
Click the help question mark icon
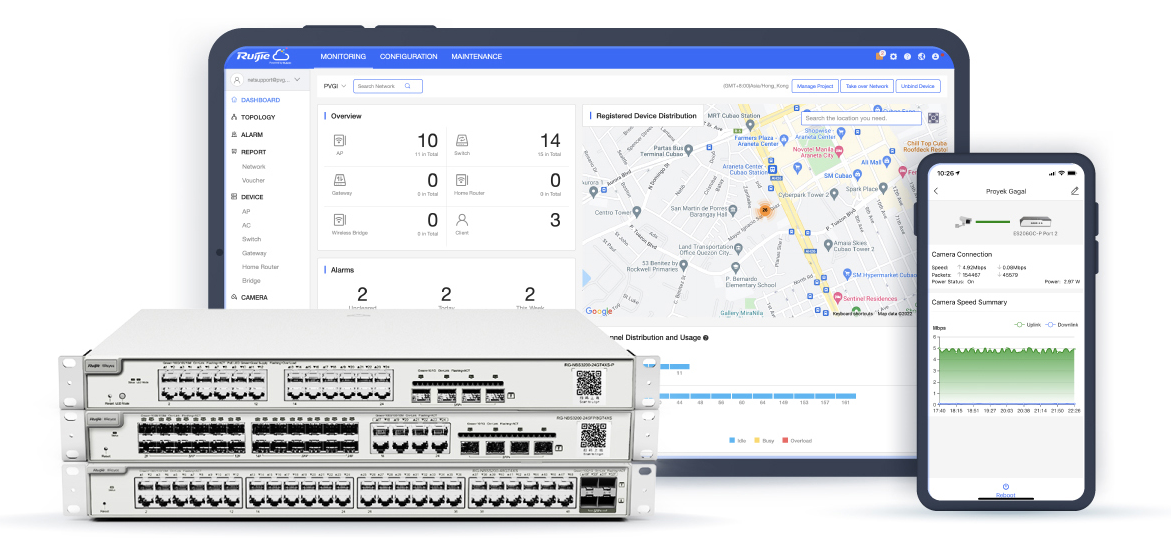(907, 57)
